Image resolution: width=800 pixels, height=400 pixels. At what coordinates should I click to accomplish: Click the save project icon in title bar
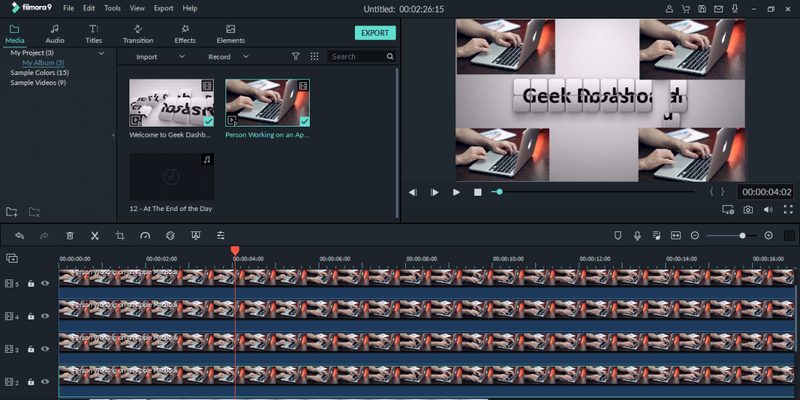(702, 9)
